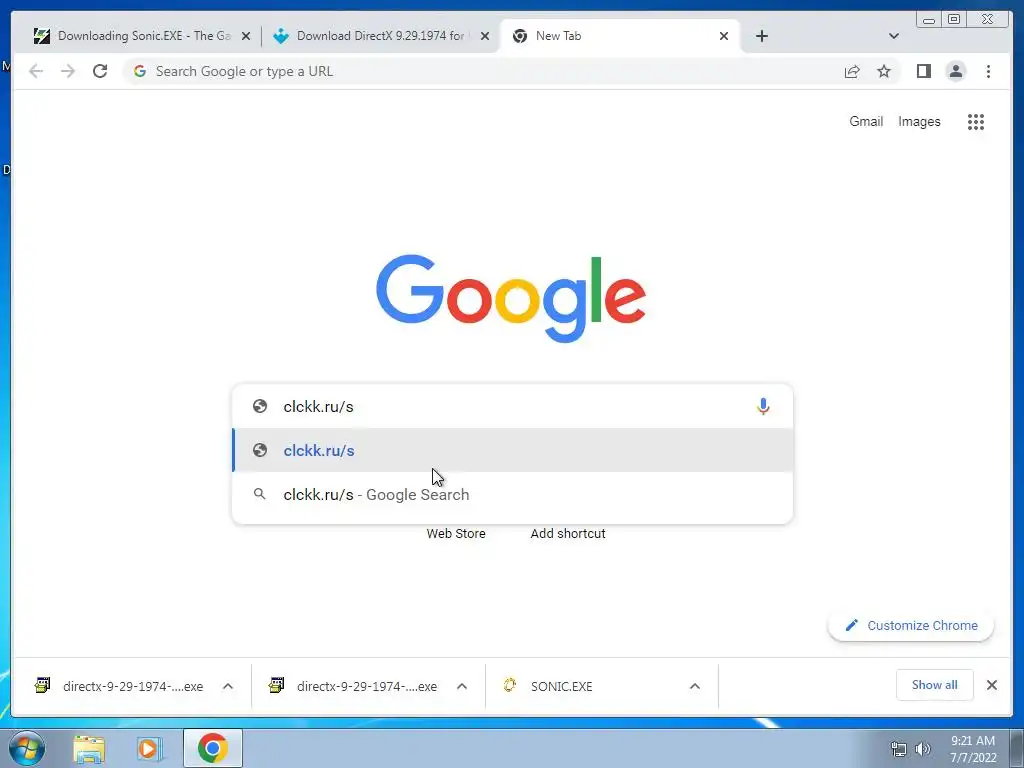Viewport: 1024px width, 768px height.
Task: Share this page using the share icon
Action: [852, 71]
